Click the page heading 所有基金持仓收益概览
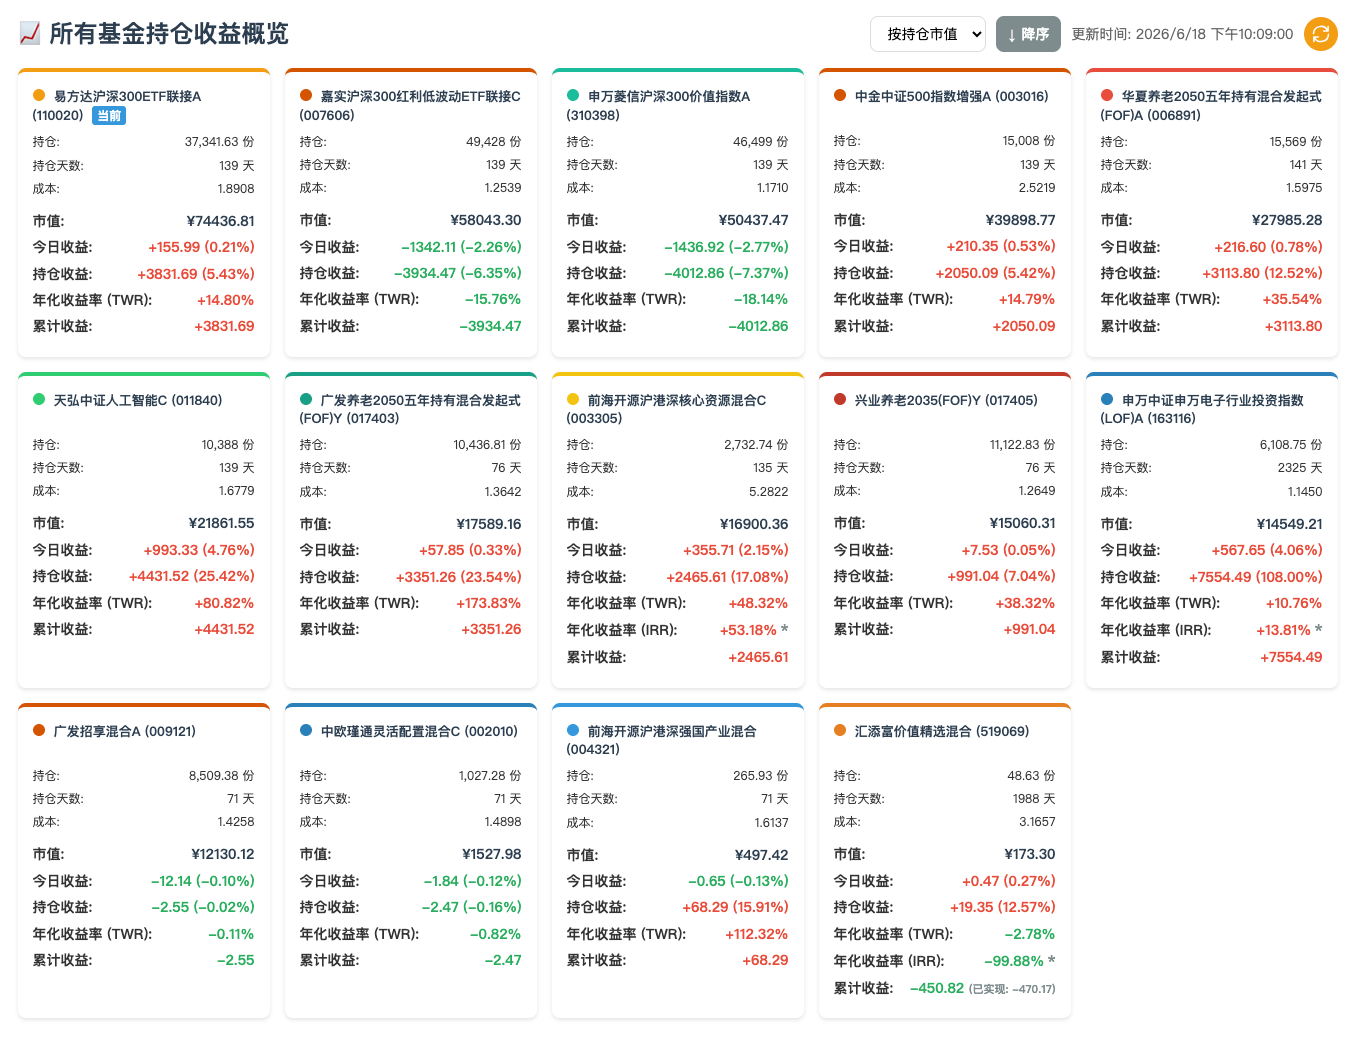 tap(169, 34)
